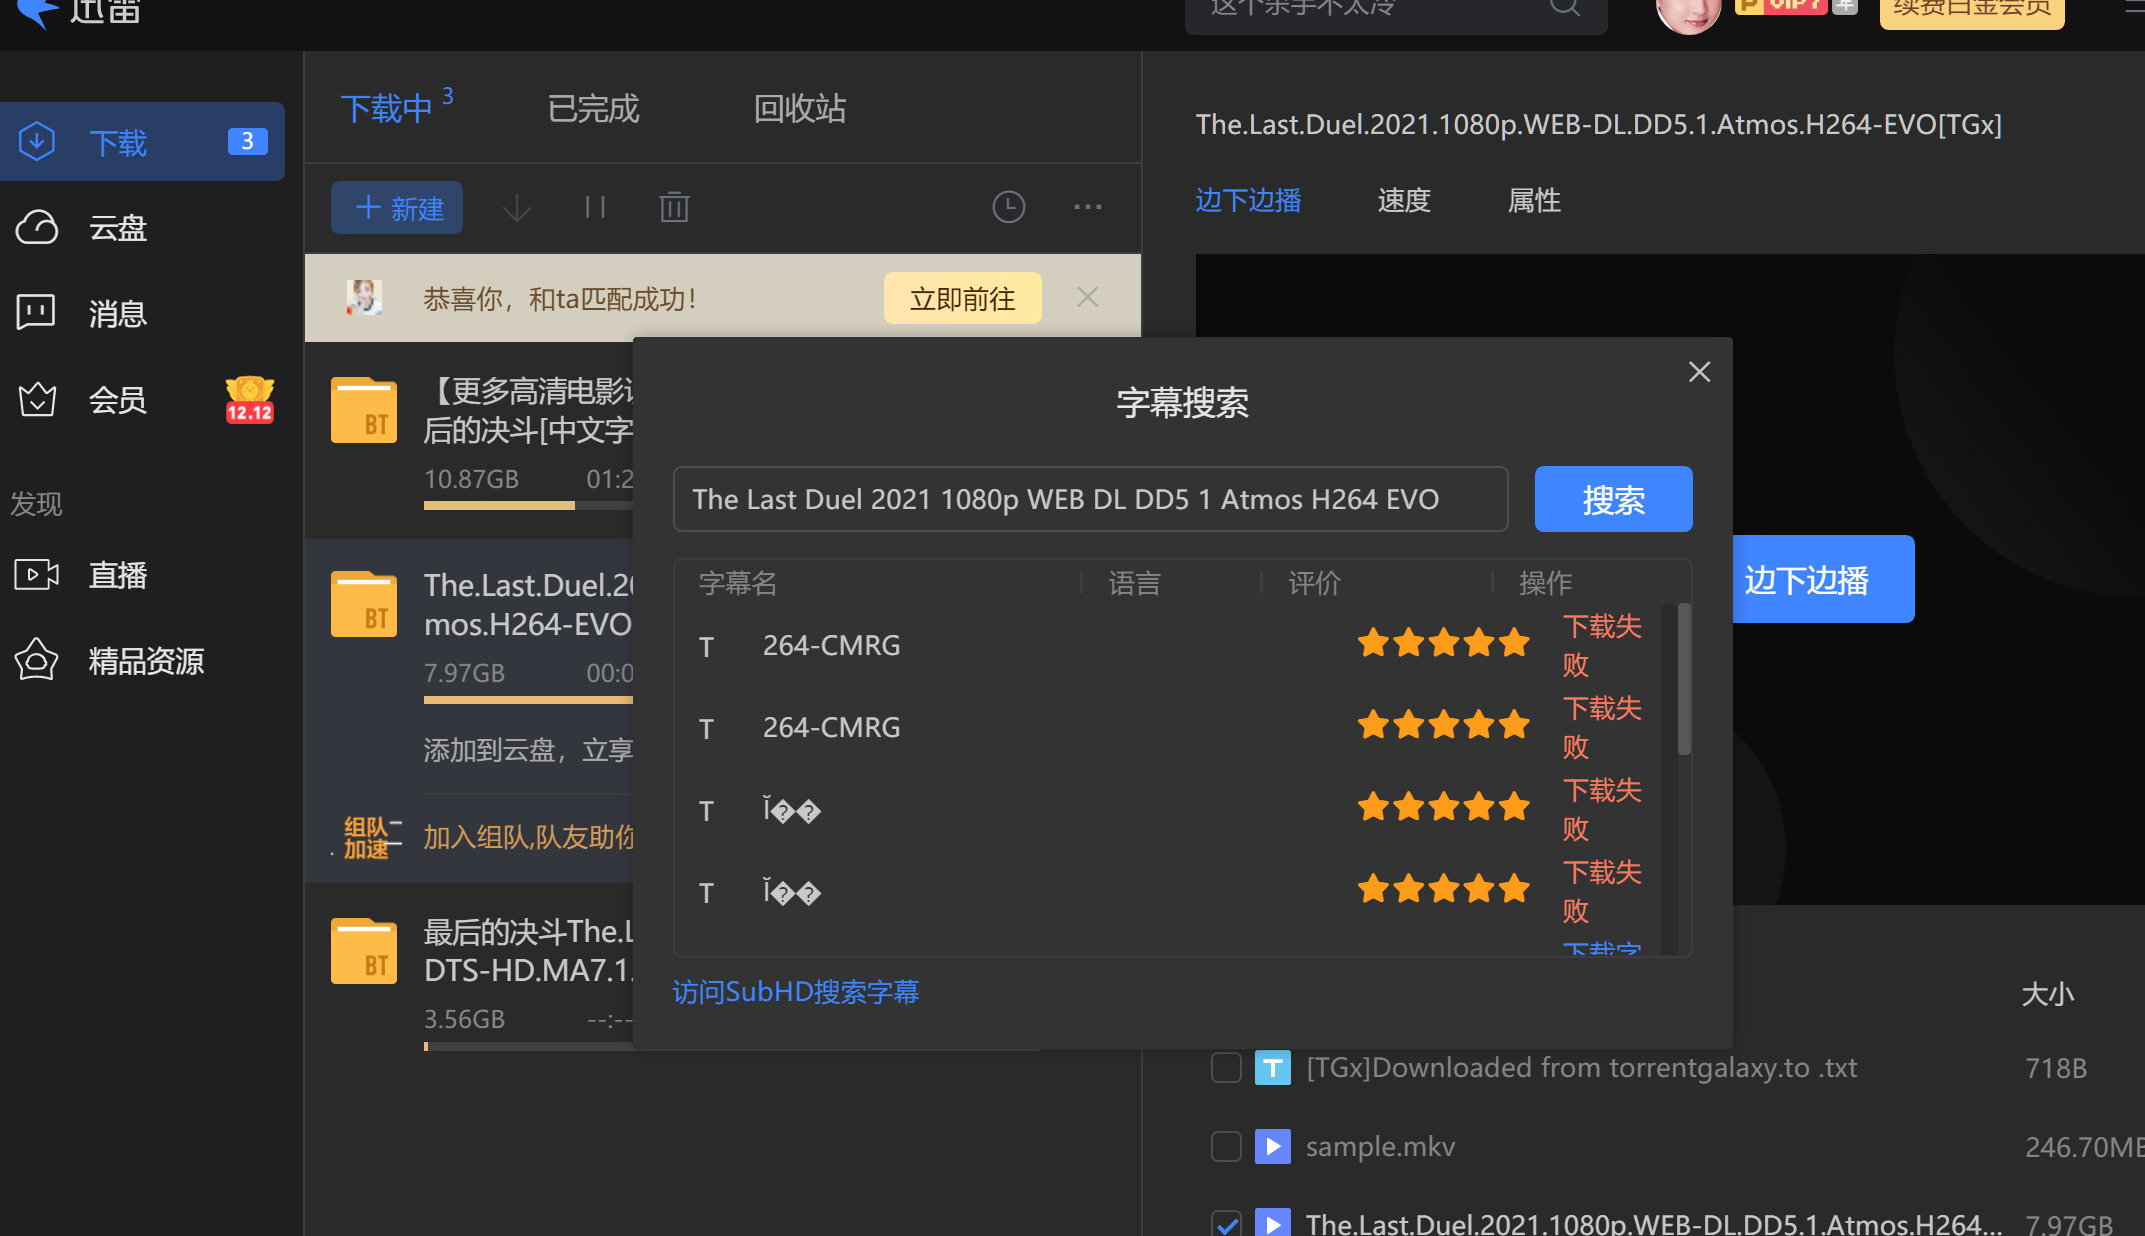Click the pause downloads icon in toolbar
Screen dimensions: 2145x1236
coord(595,207)
